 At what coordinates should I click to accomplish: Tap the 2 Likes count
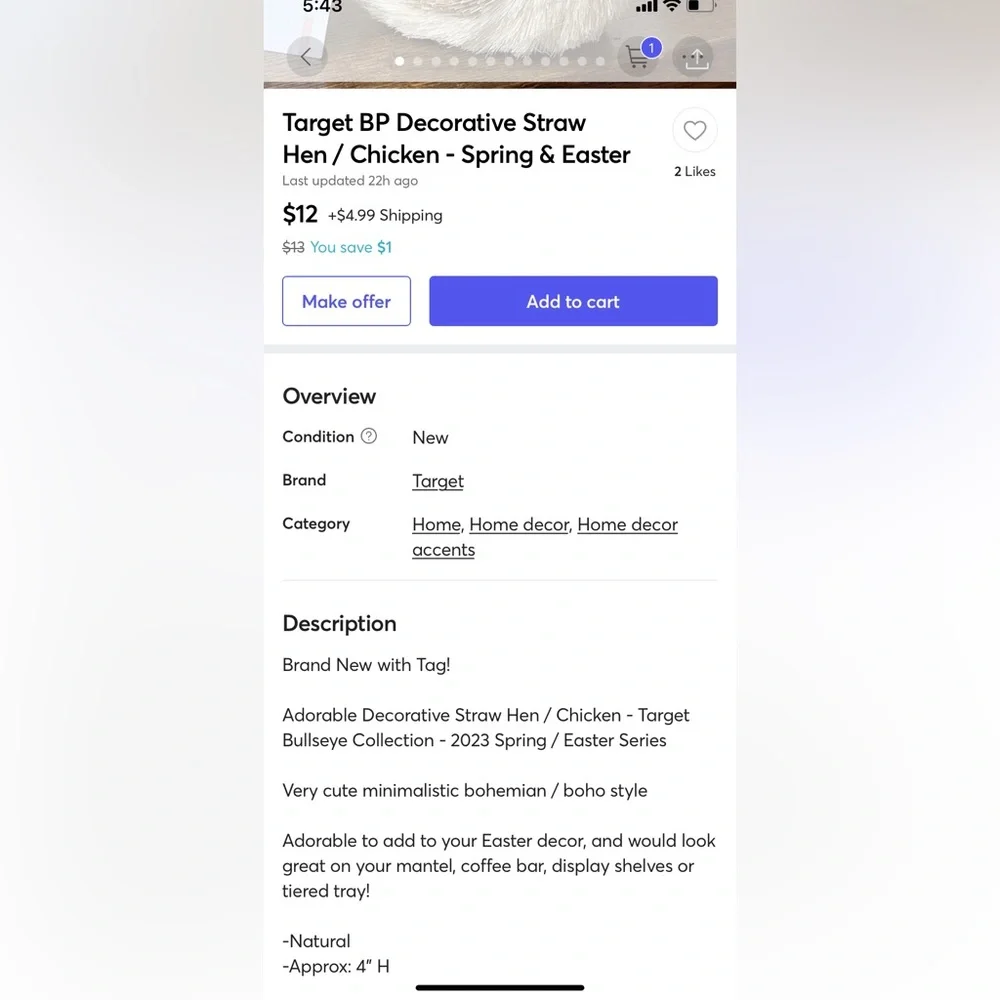pyautogui.click(x=695, y=172)
